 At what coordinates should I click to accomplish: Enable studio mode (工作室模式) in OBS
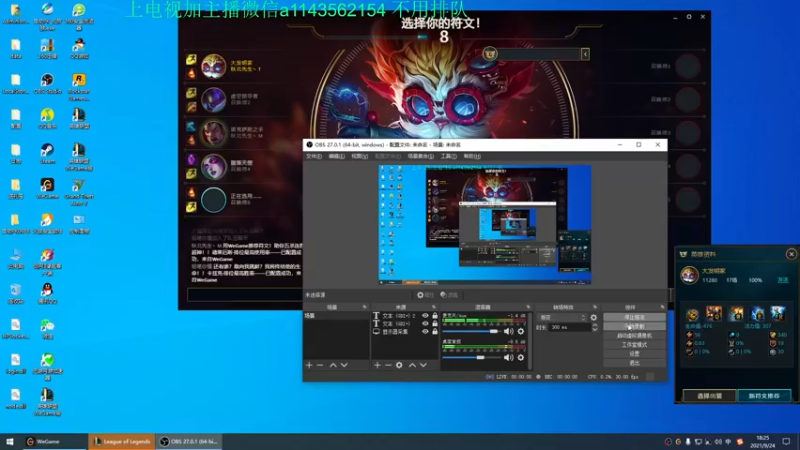634,345
